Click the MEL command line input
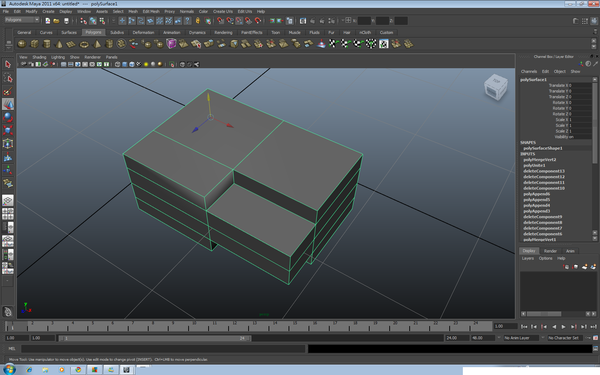This screenshot has width=600, height=375. point(164,349)
